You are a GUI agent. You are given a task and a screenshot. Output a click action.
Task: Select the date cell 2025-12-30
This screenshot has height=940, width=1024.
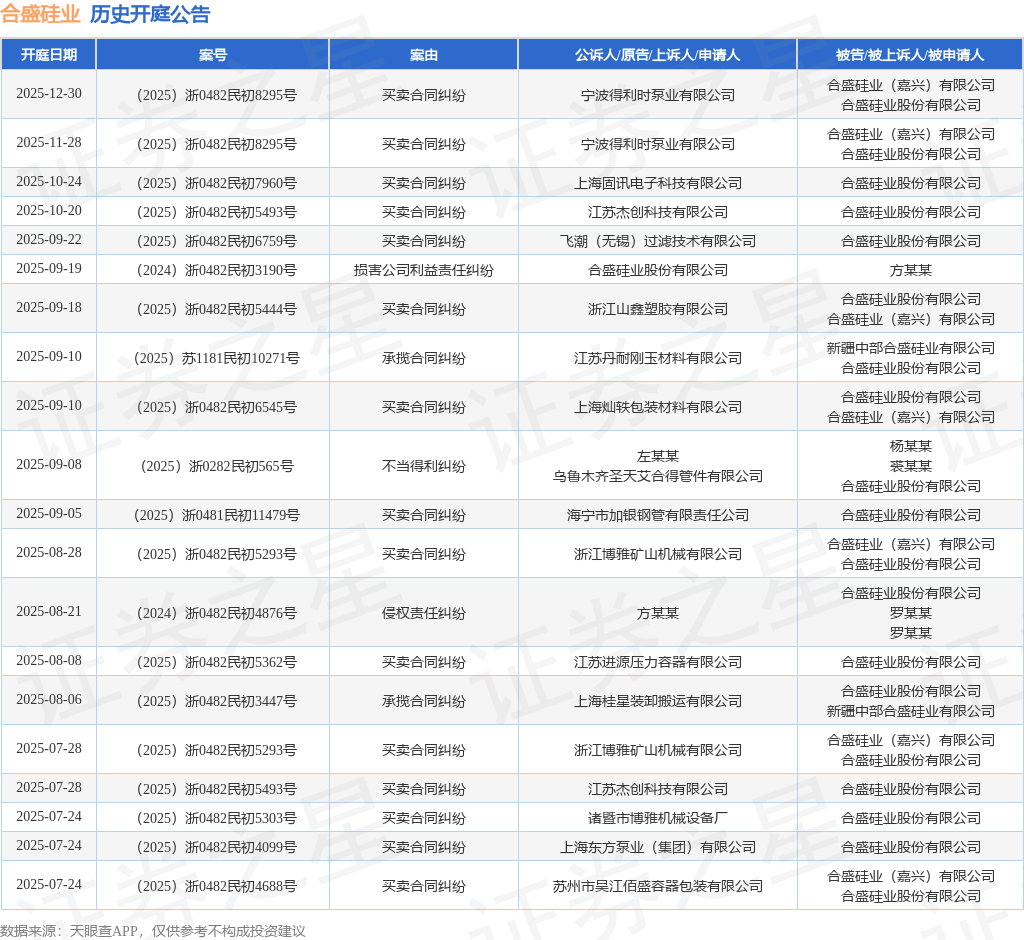[49, 93]
